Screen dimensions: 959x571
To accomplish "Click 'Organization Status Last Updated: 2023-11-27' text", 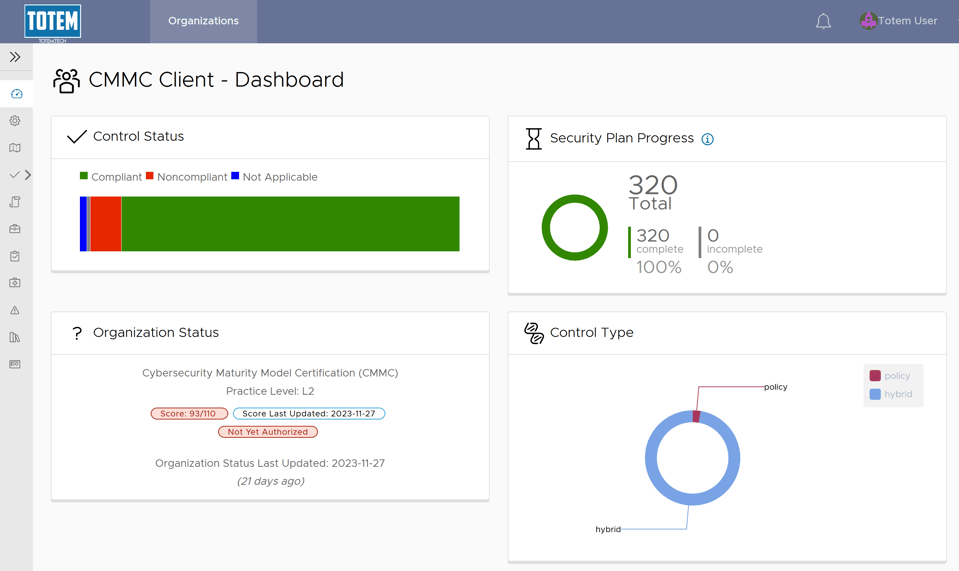I will 270,463.
